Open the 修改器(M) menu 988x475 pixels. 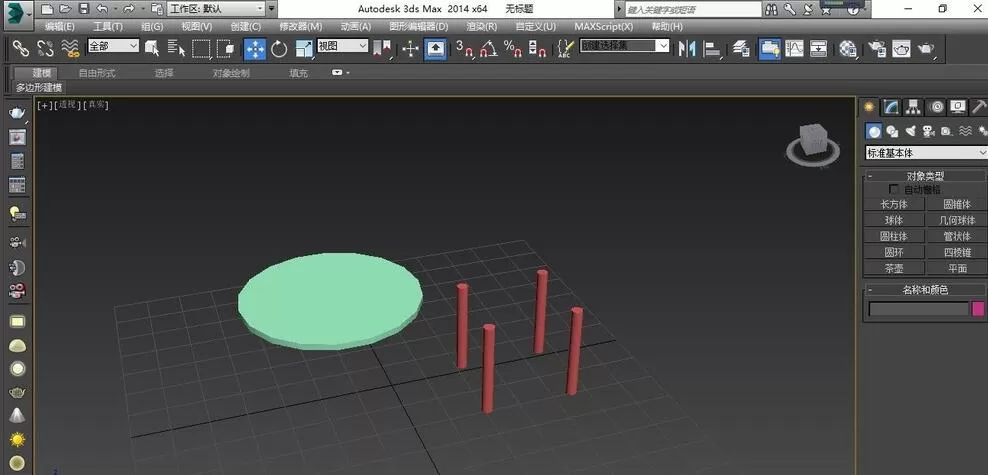[x=301, y=26]
